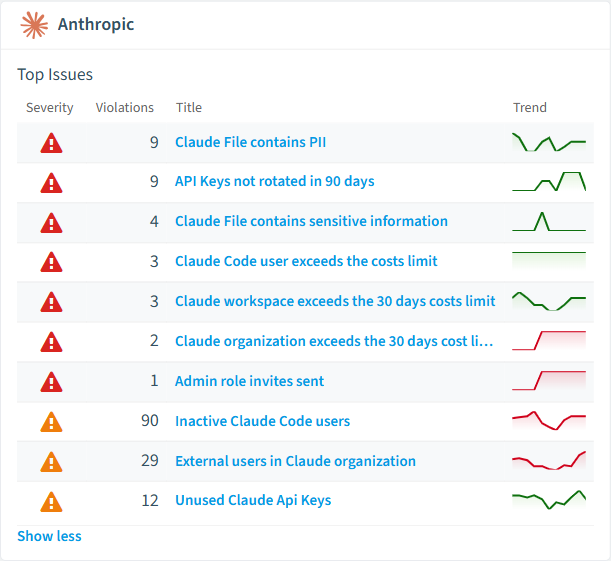The image size is (611, 561).
Task: Click severity icon for Claude organization cost limit row
Action: point(51,342)
